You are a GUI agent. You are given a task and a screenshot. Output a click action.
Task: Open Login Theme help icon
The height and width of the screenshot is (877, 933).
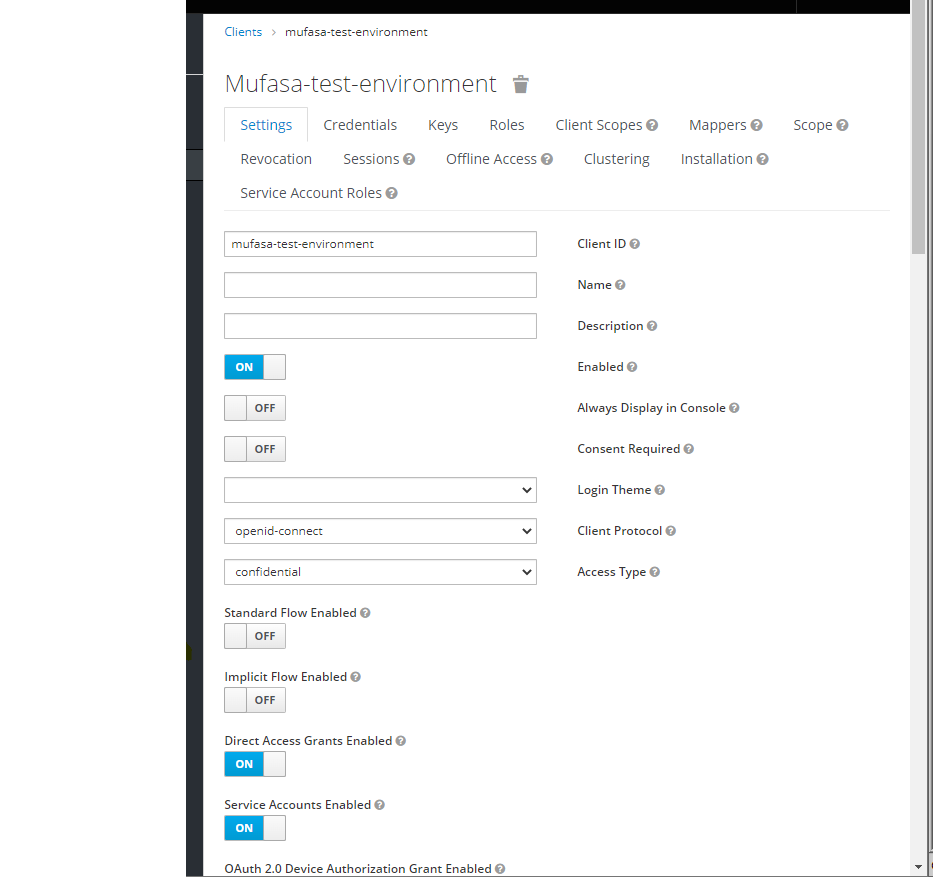pos(659,490)
